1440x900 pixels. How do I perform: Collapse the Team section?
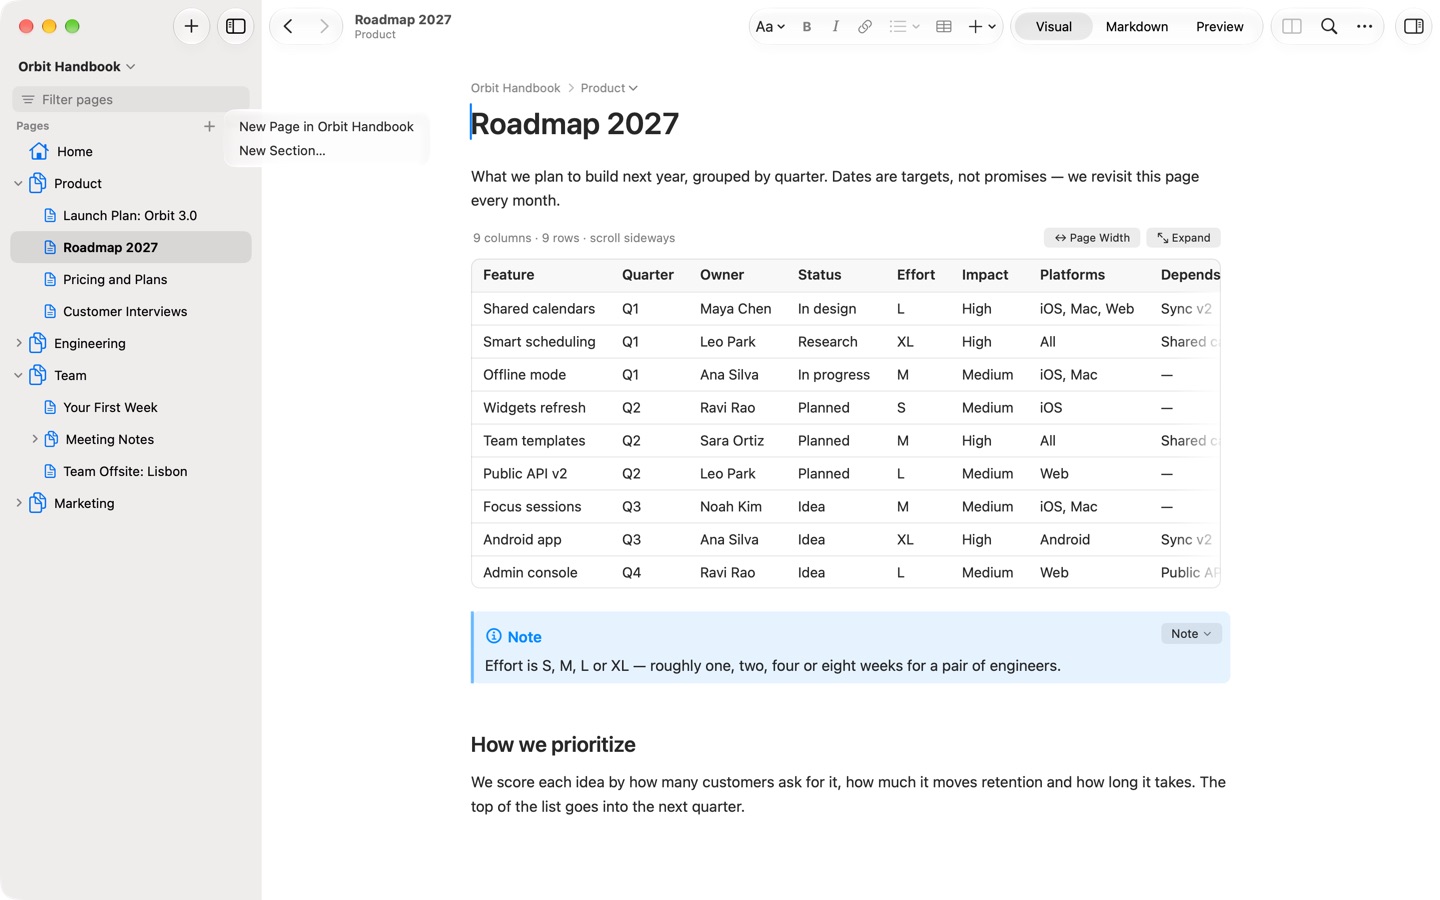pyautogui.click(x=18, y=376)
